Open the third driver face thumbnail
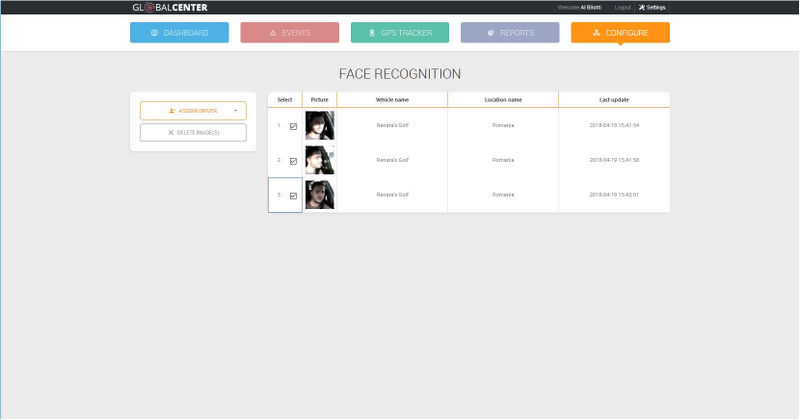This screenshot has width=800, height=420. (319, 195)
